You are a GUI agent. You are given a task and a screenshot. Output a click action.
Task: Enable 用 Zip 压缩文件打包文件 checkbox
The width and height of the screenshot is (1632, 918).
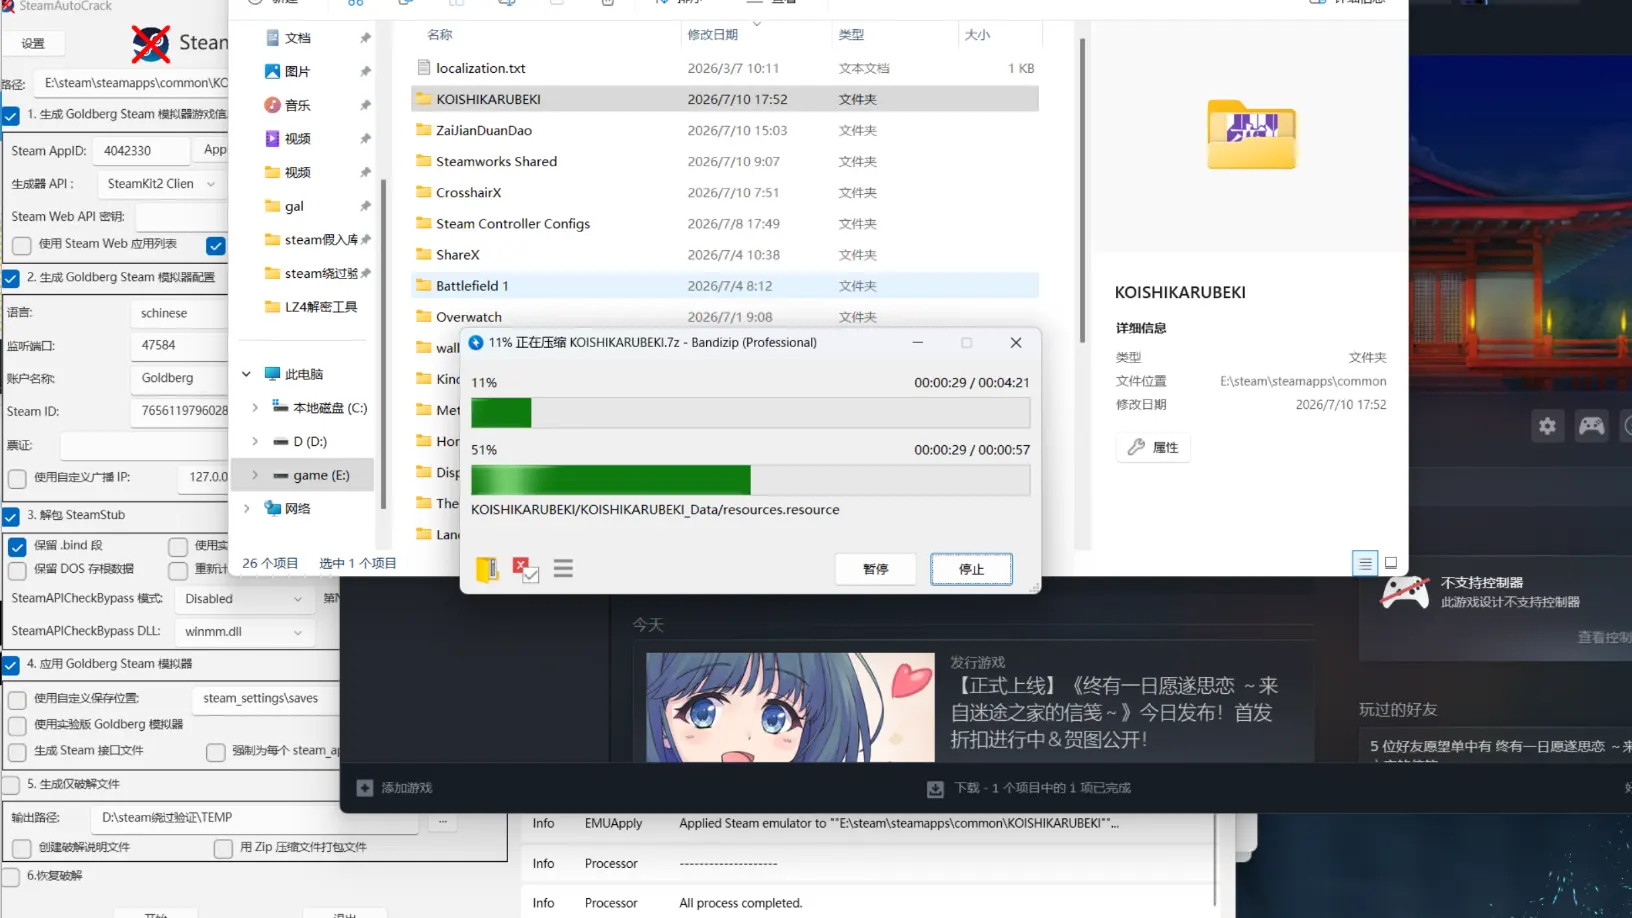[223, 848]
